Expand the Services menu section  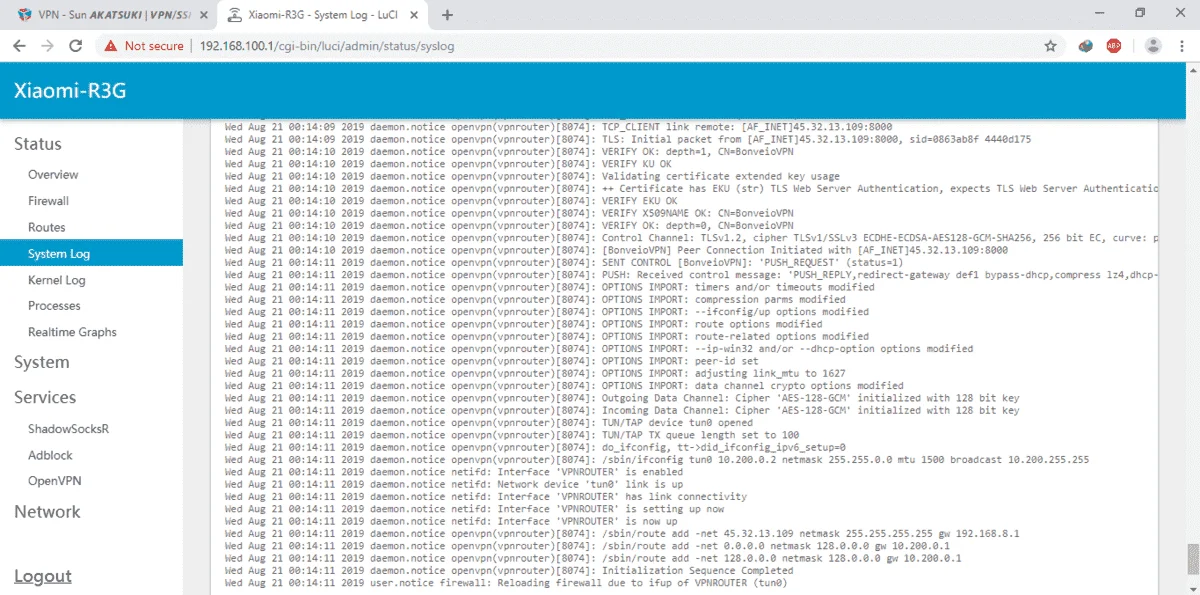[x=45, y=397]
